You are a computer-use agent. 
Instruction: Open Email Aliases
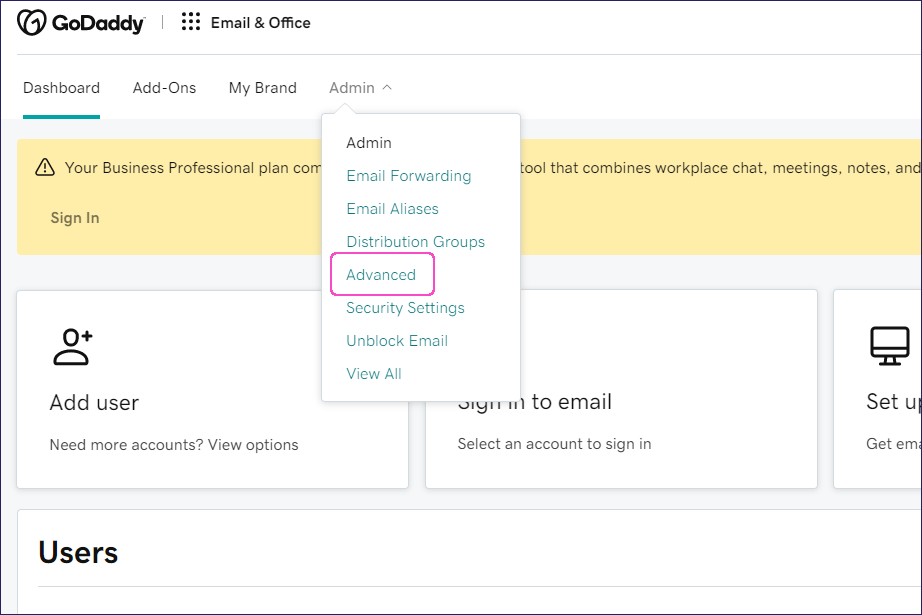pos(392,208)
